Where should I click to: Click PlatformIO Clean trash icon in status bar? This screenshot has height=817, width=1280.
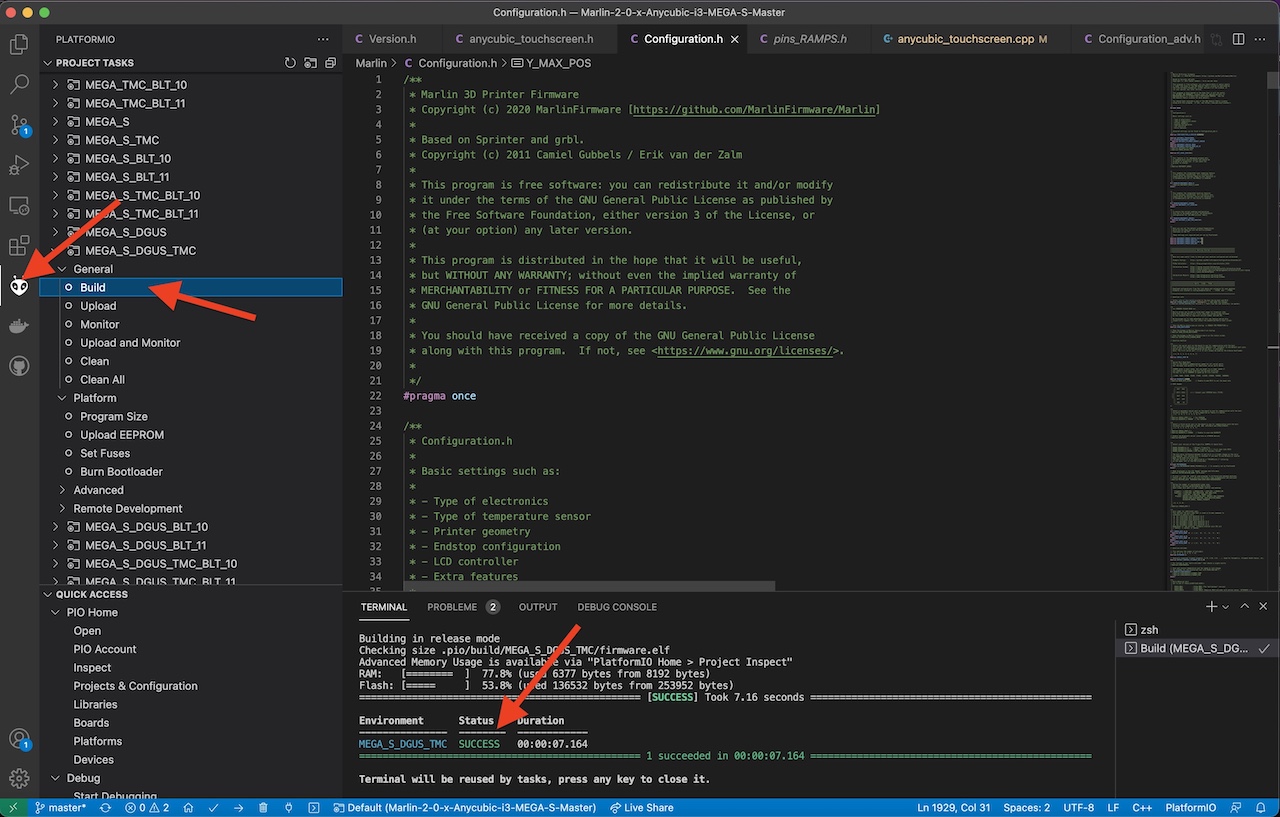click(x=263, y=807)
